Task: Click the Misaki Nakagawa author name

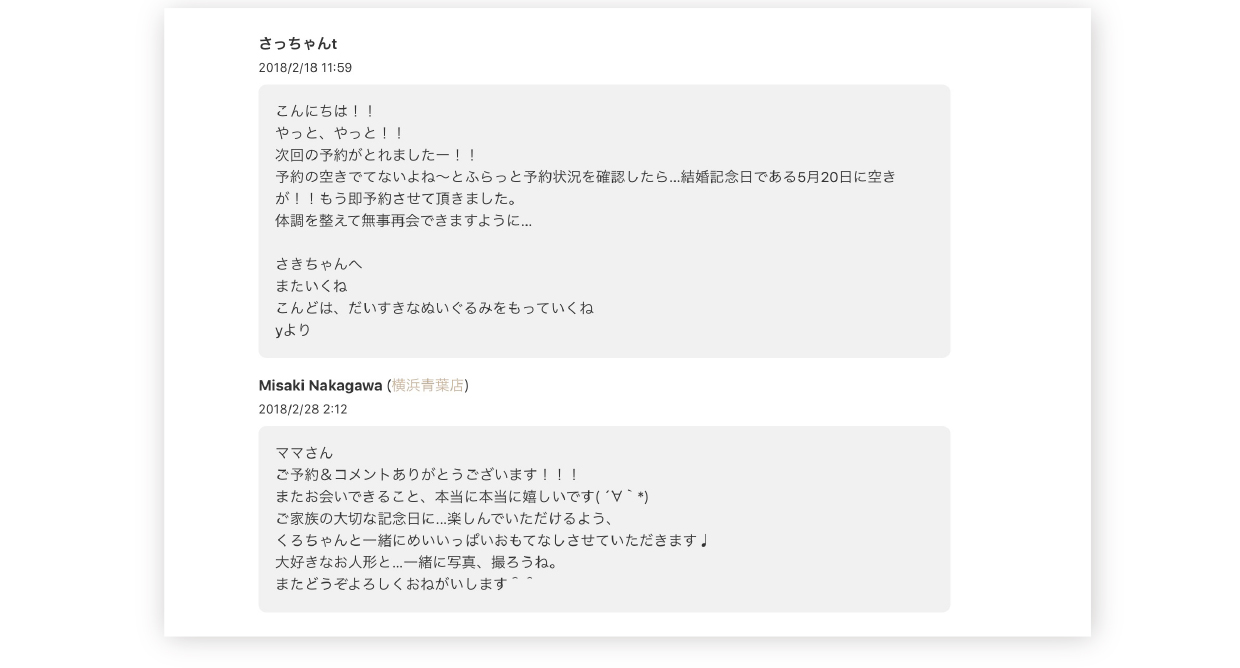Action: click(x=320, y=385)
